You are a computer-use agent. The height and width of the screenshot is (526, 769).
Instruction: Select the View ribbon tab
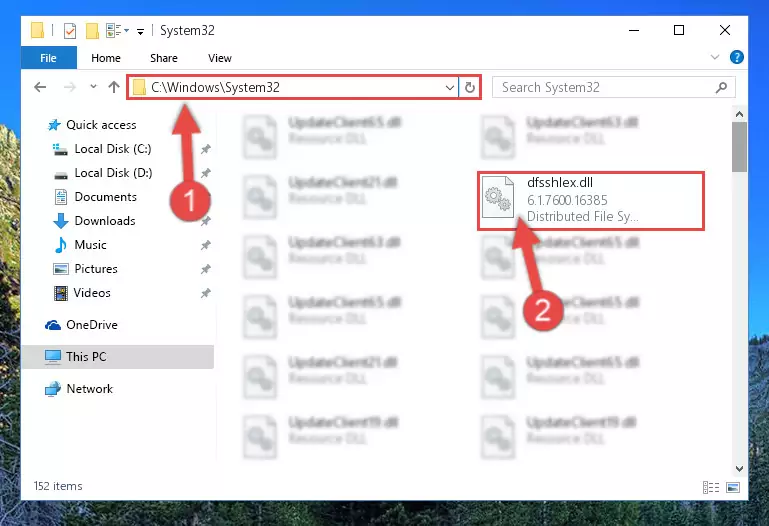219,58
